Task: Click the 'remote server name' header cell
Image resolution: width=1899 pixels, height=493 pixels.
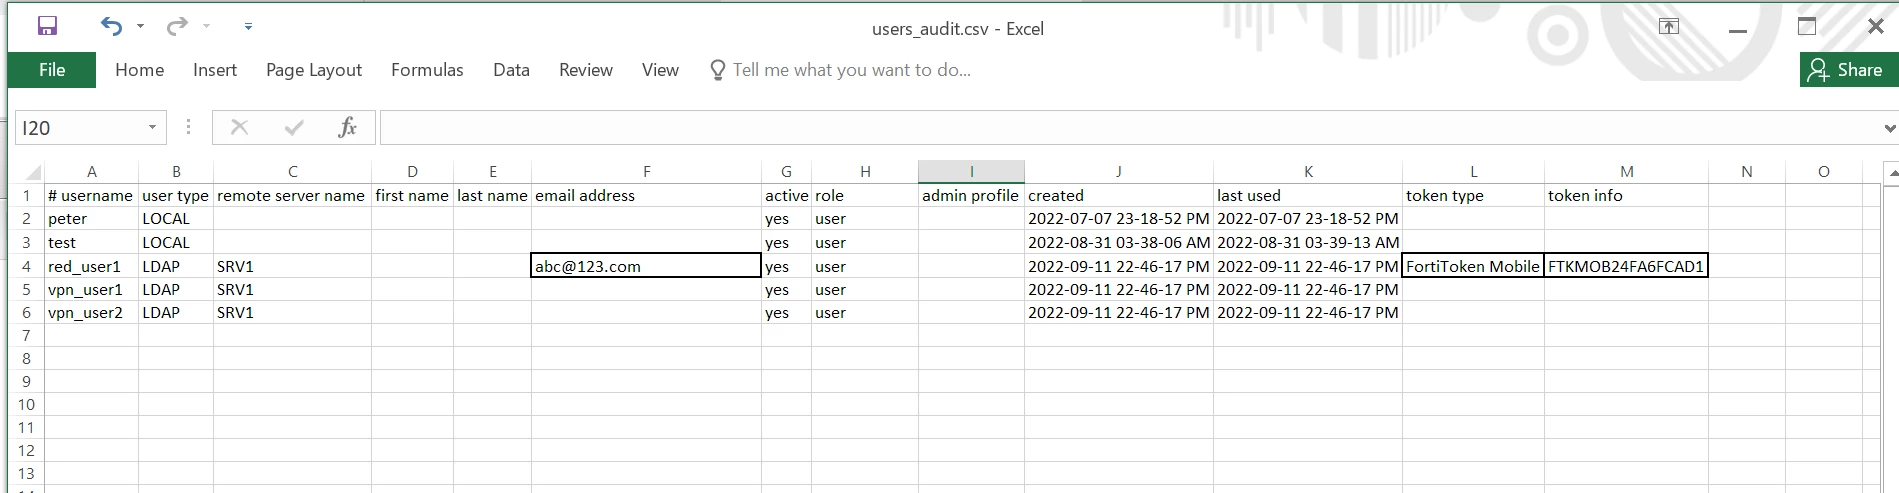Action: coord(292,196)
